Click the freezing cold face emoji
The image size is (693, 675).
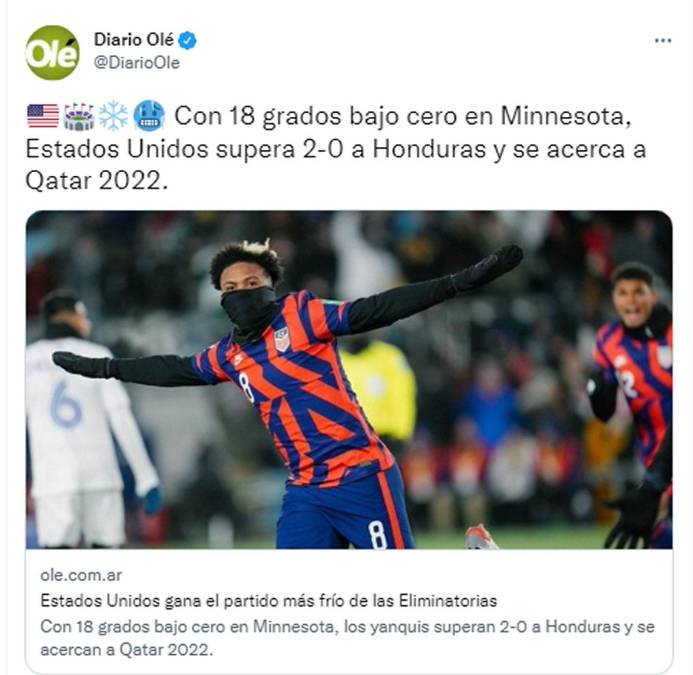point(149,116)
